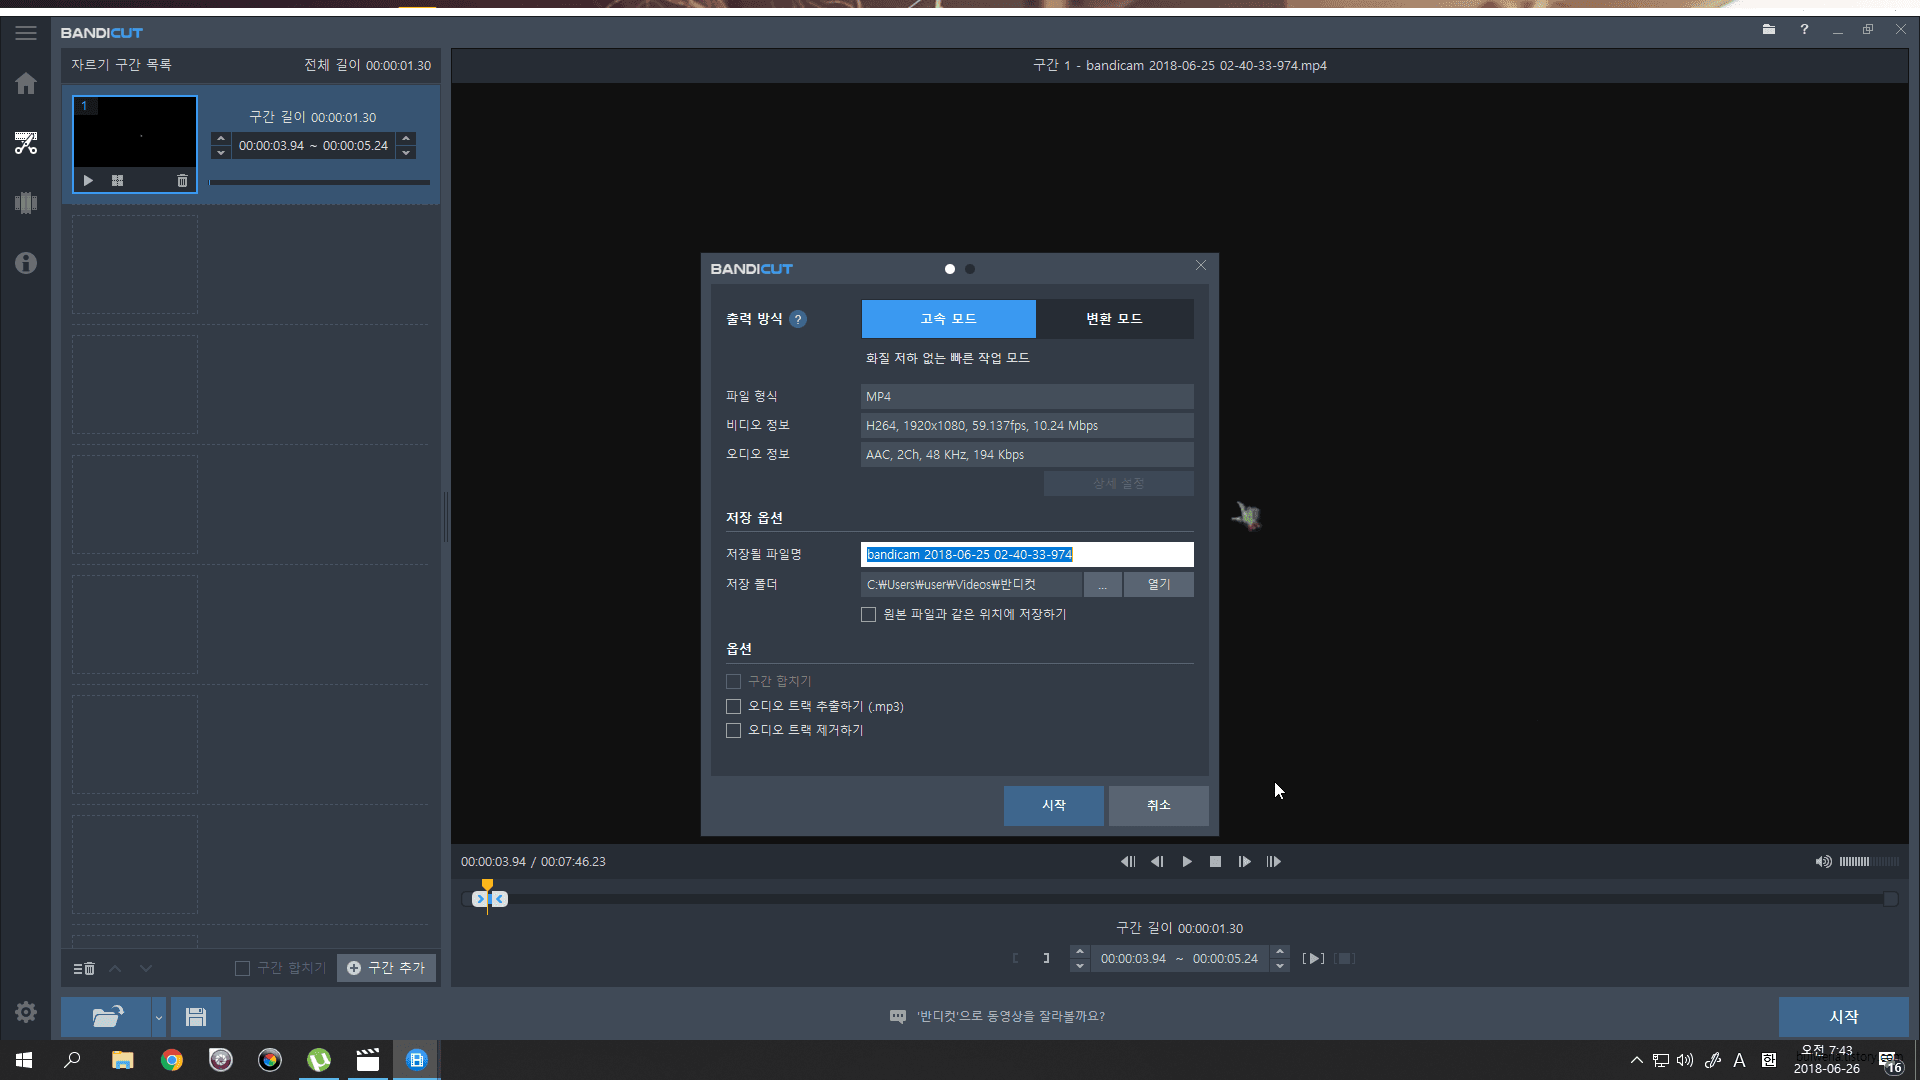The height and width of the screenshot is (1080, 1920).
Task: Enable 오디오 트랙 제거하기
Action: pyautogui.click(x=733, y=731)
